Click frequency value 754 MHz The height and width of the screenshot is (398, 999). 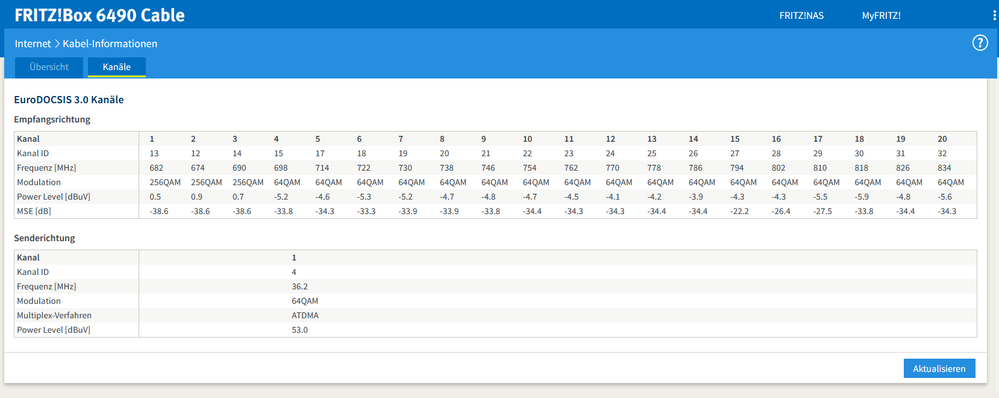point(529,168)
